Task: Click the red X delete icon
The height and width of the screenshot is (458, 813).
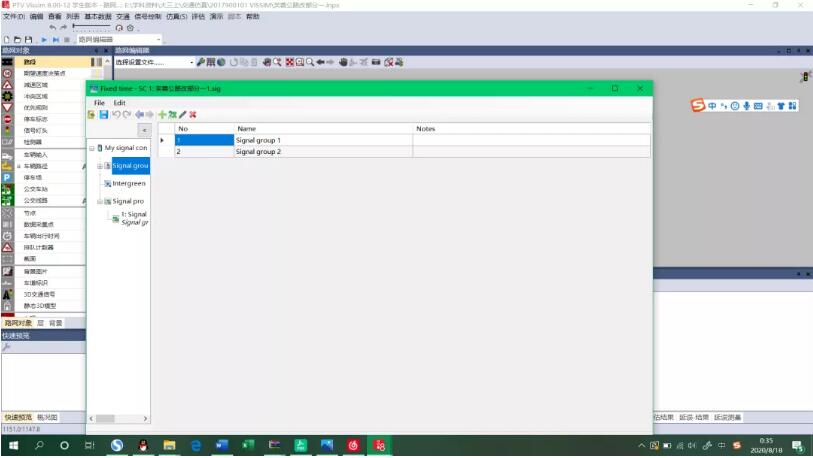Action: [x=193, y=115]
